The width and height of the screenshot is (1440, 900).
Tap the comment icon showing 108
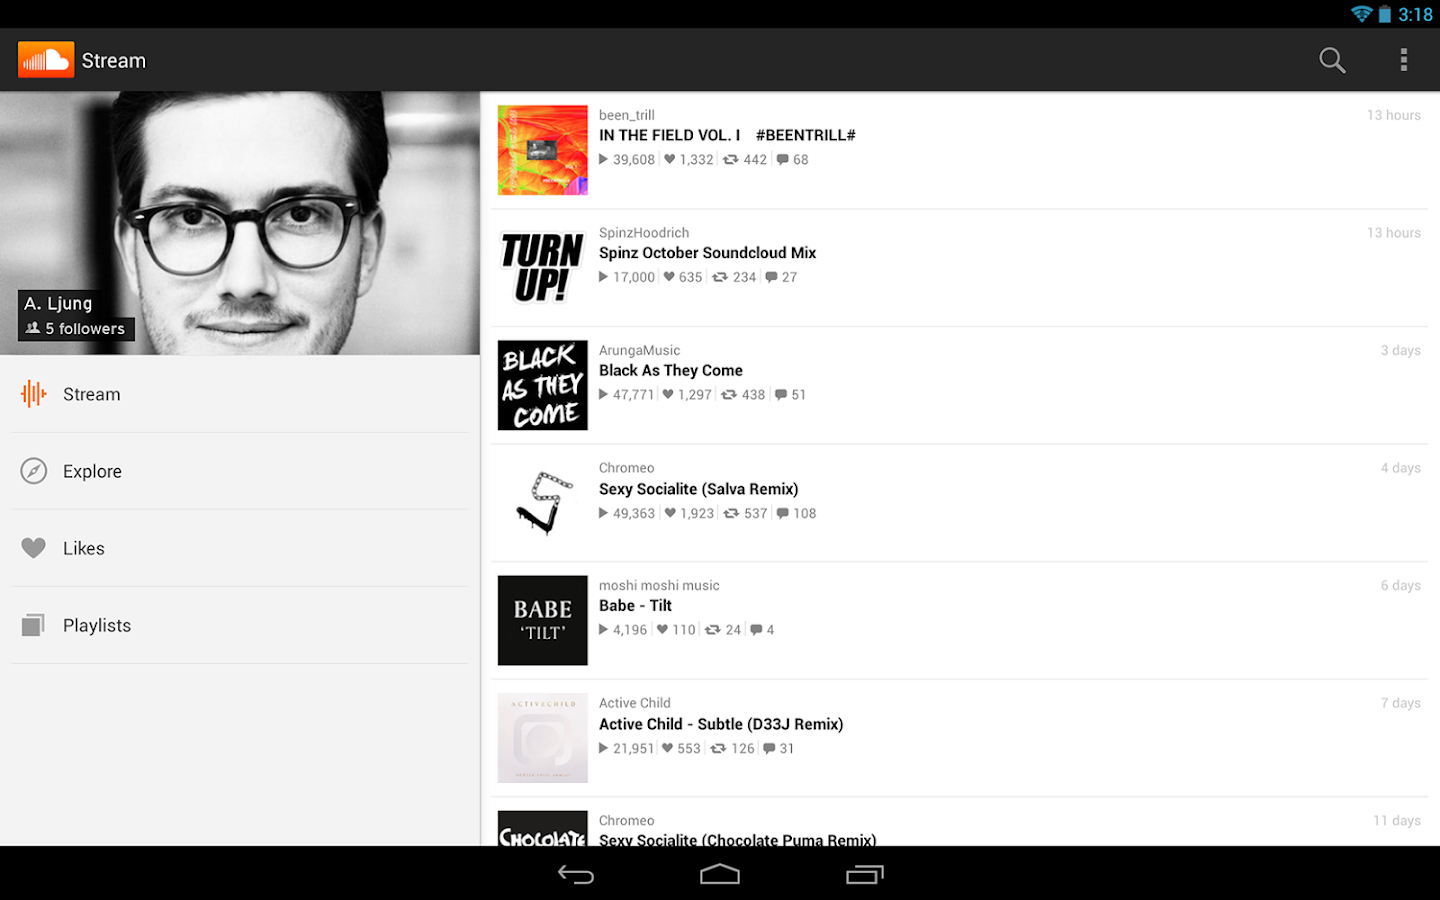(783, 513)
